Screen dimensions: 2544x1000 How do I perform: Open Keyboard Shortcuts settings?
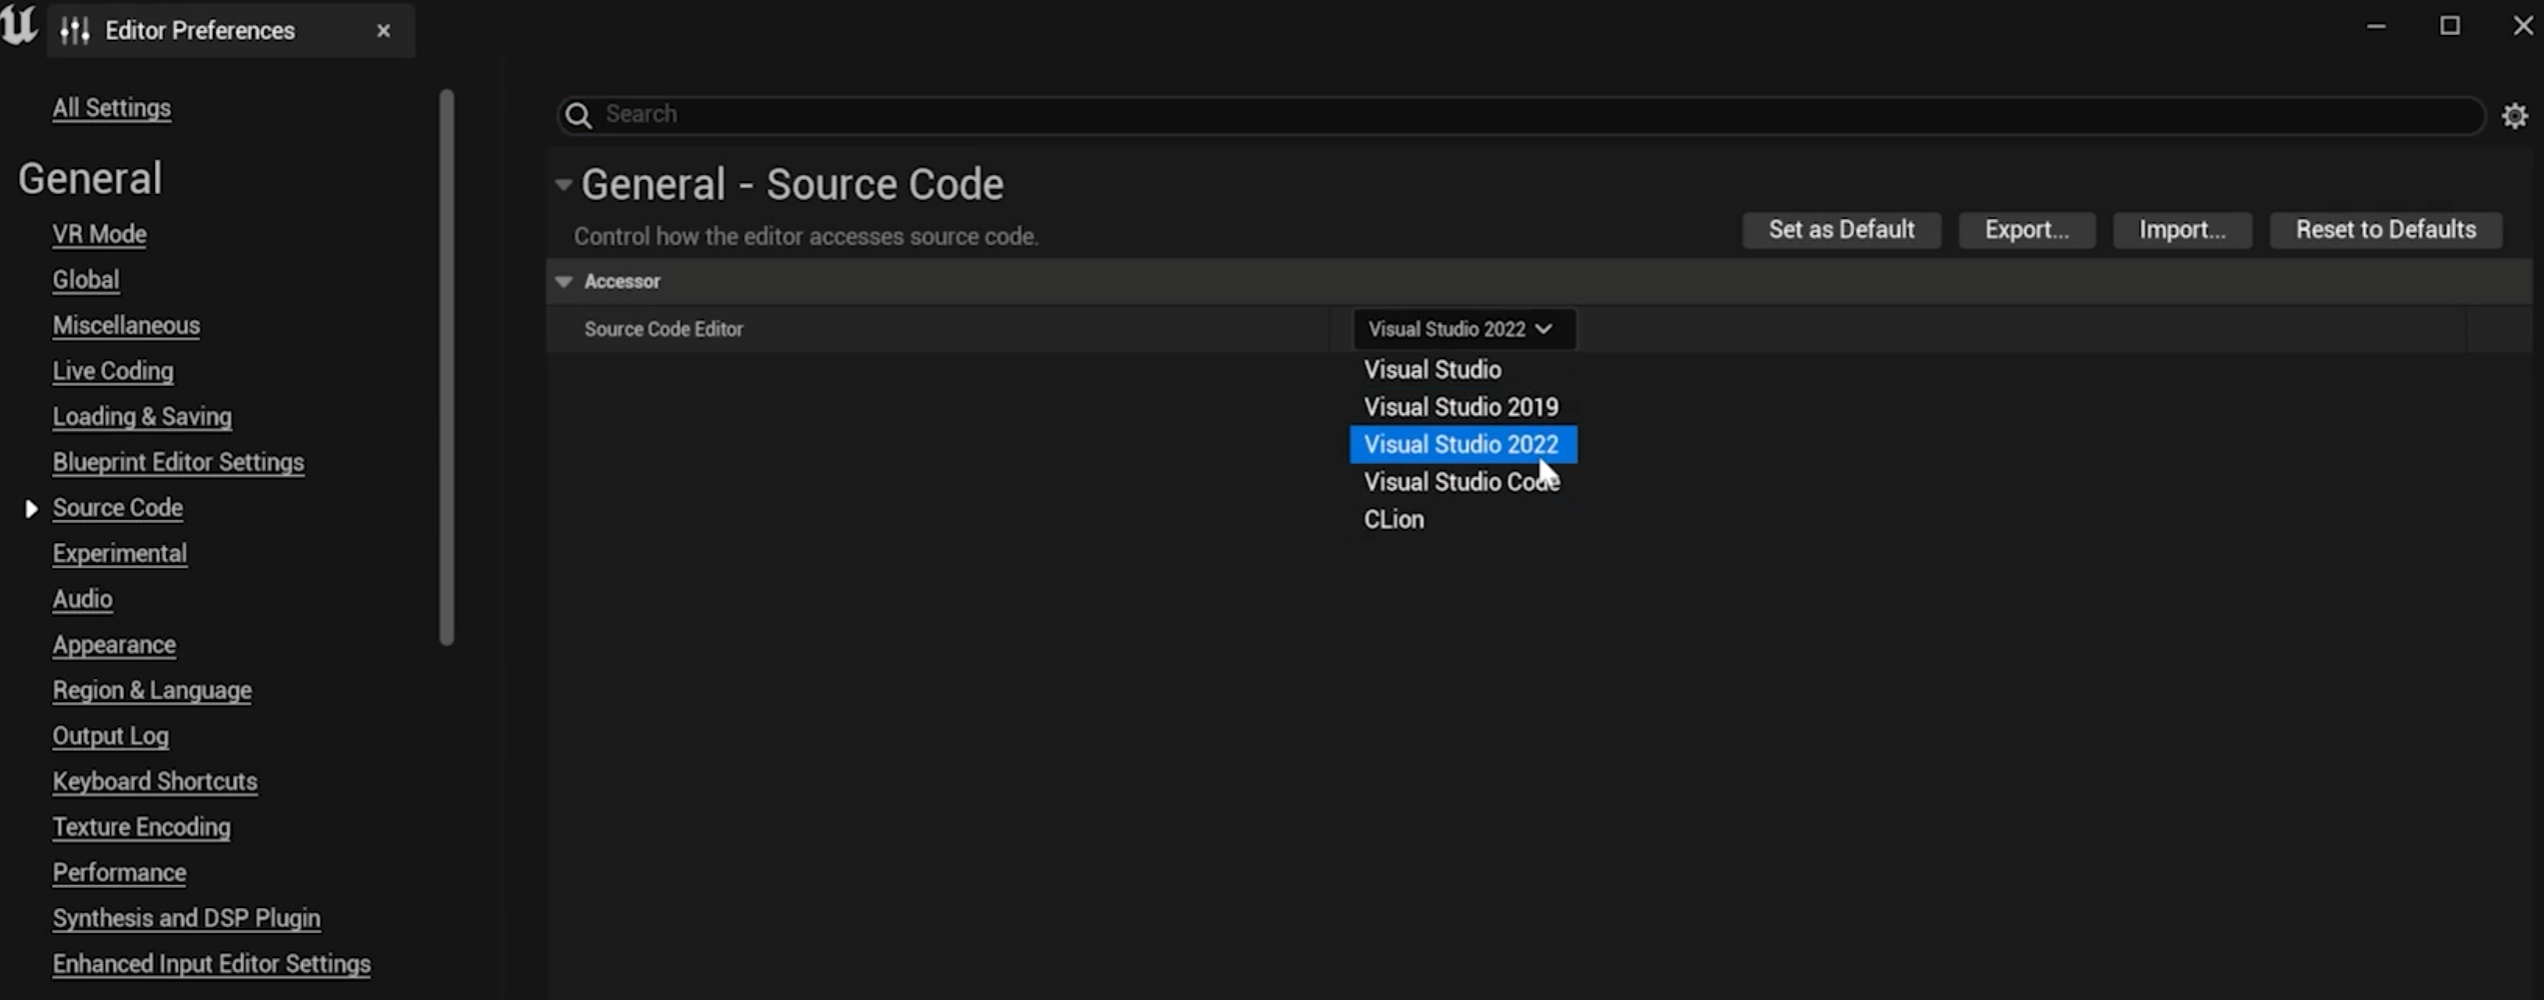click(155, 782)
